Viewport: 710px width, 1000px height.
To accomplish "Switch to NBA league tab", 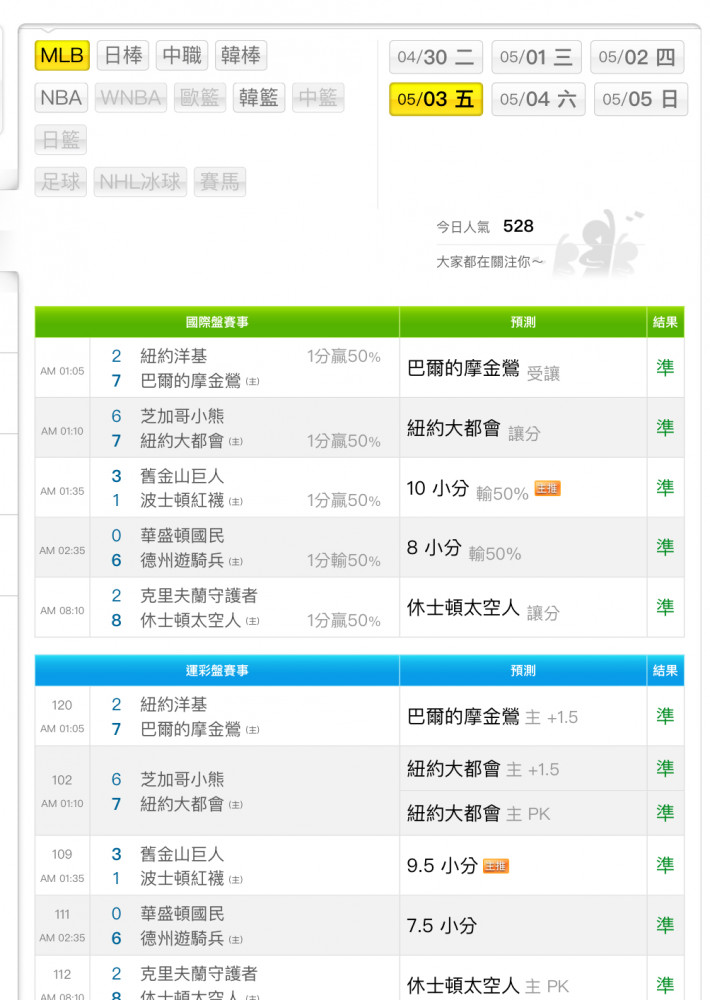I will (x=61, y=98).
